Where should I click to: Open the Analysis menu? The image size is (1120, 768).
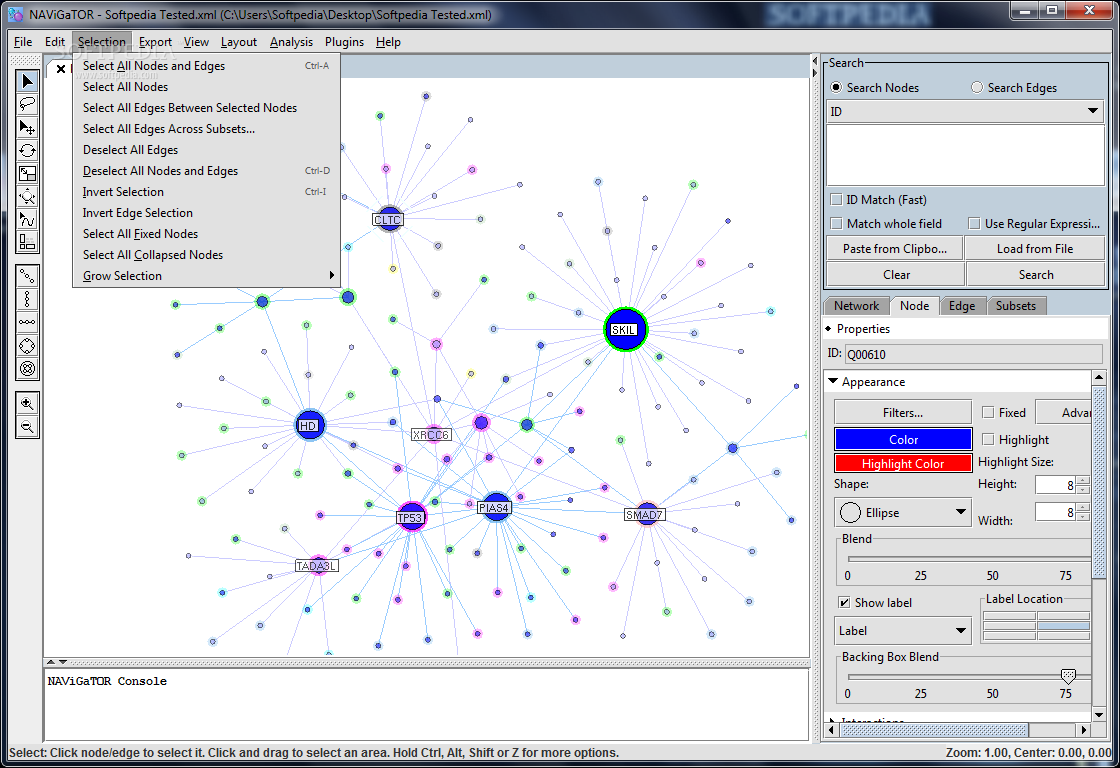[291, 42]
